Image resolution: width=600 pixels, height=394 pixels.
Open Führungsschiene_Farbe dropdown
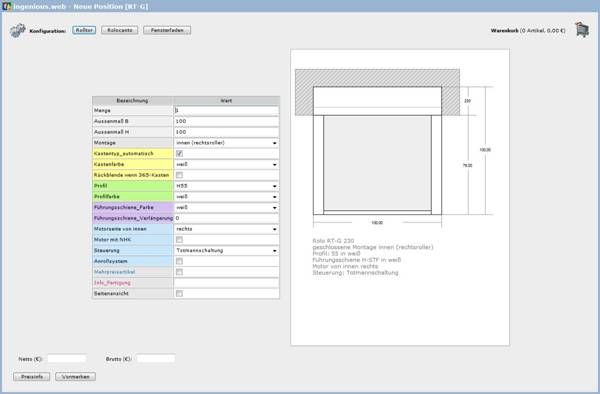point(227,207)
